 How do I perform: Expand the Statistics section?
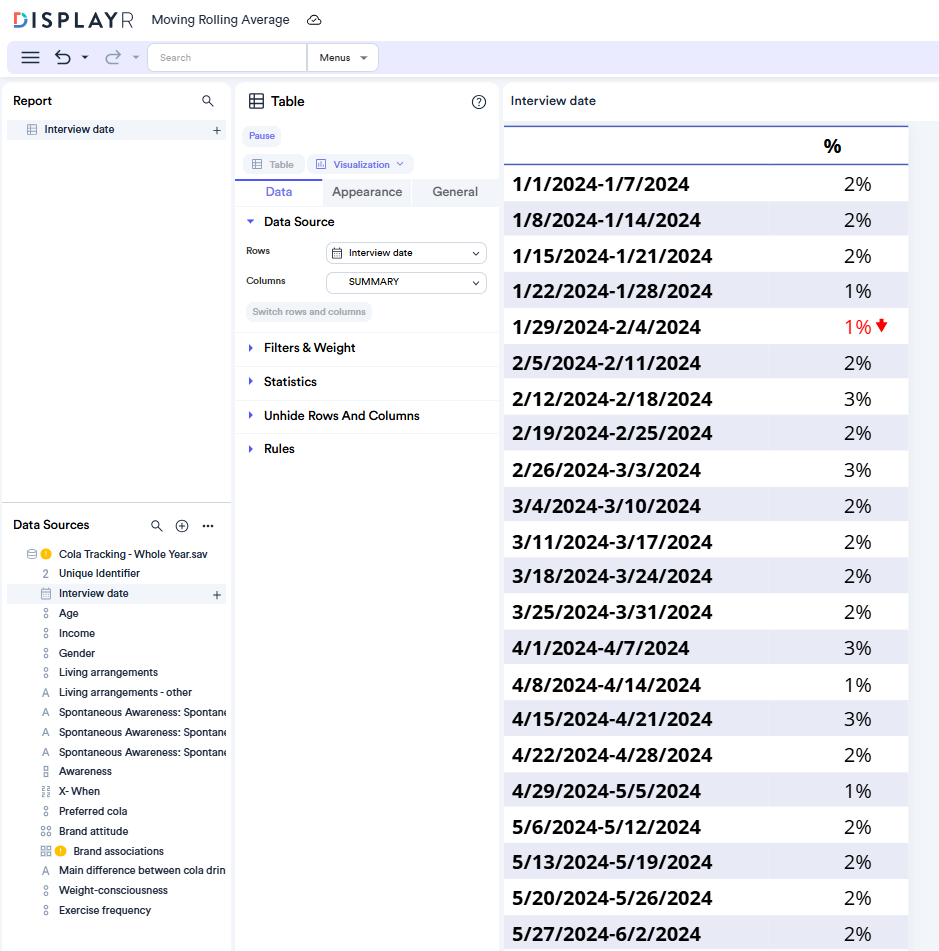click(x=290, y=382)
